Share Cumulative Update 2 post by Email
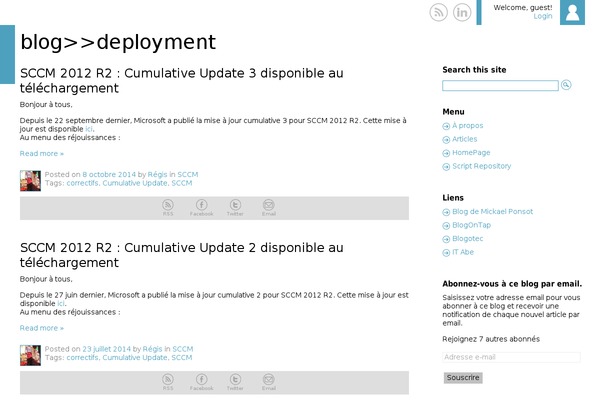The width and height of the screenshot is (600, 400). coord(269,382)
